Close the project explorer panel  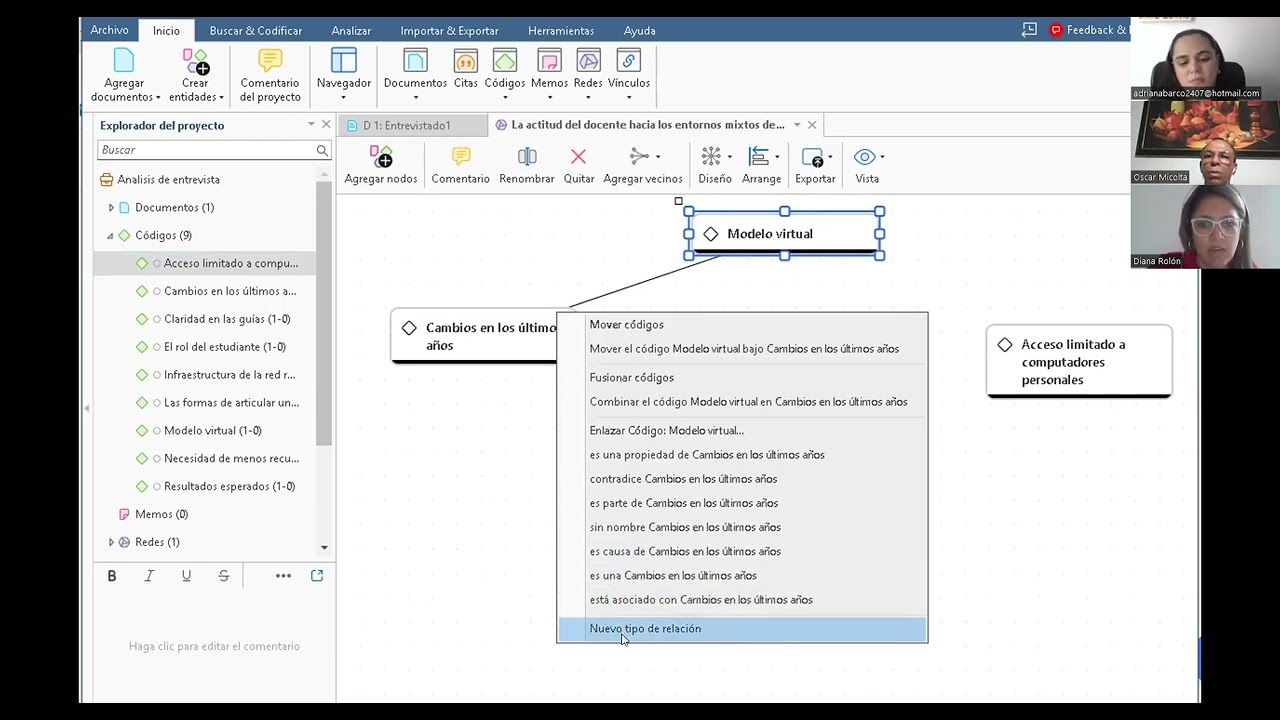click(x=326, y=124)
